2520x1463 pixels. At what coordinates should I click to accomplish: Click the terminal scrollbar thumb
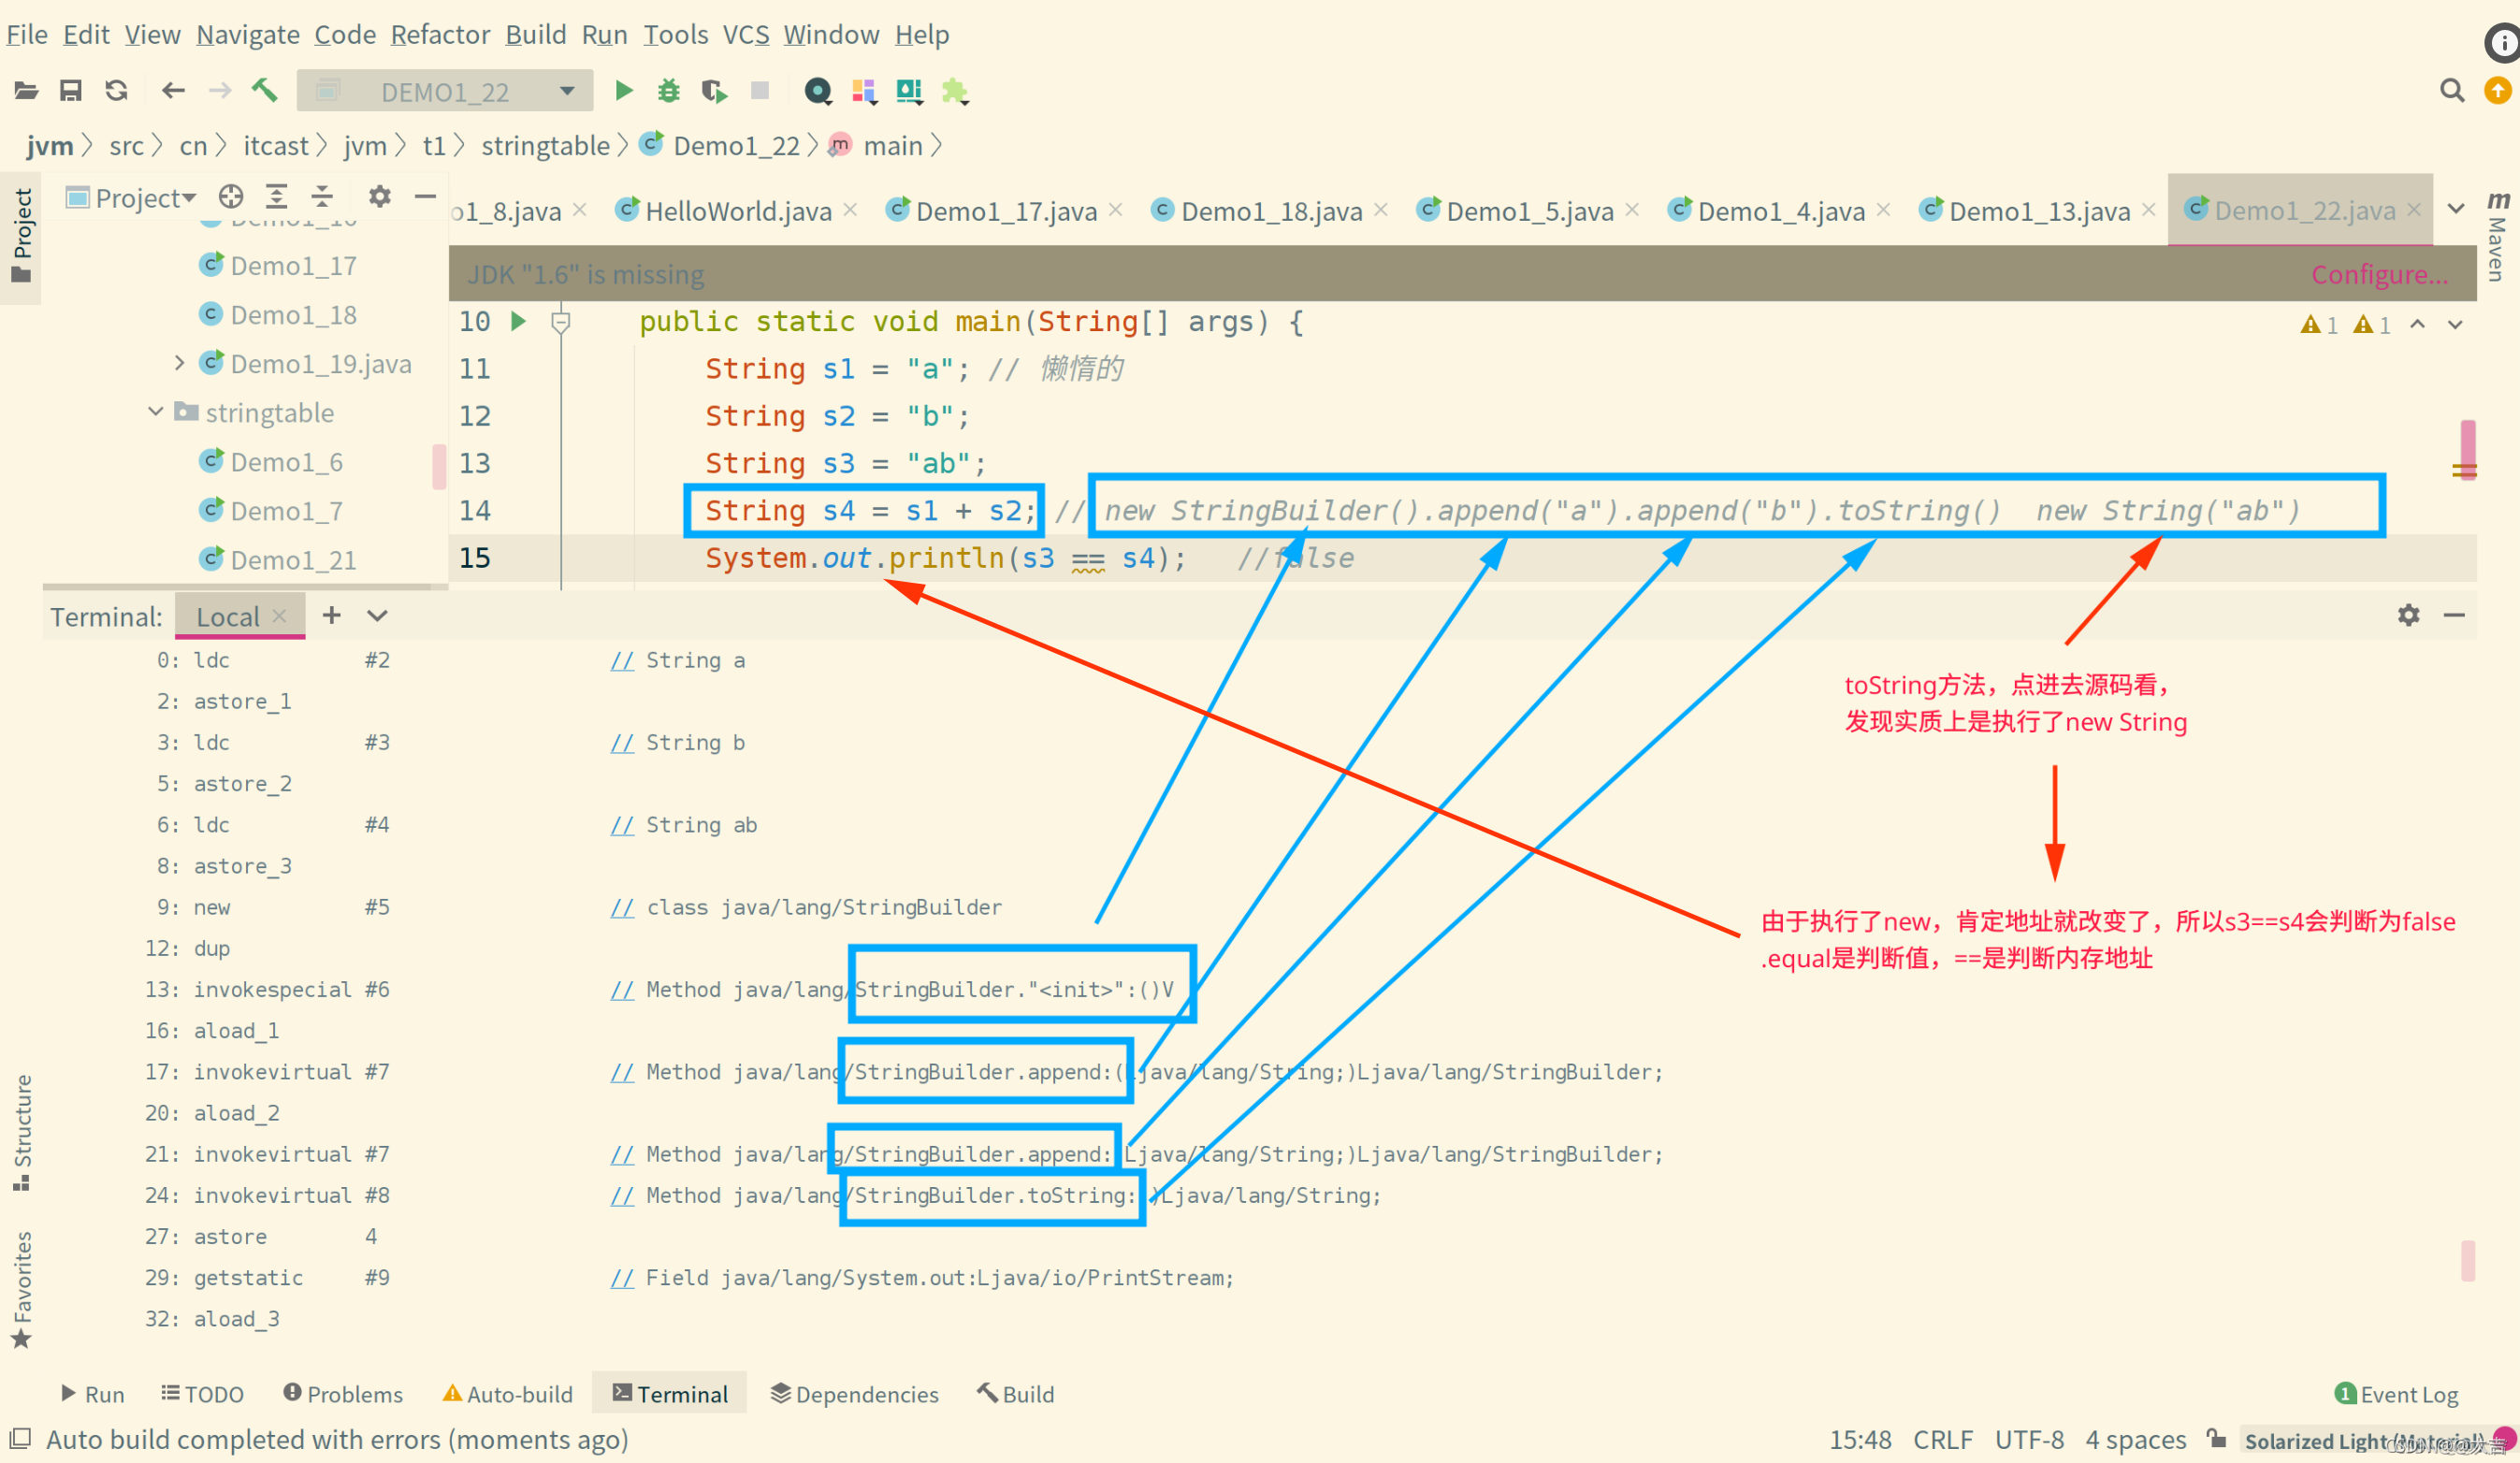point(2467,1260)
